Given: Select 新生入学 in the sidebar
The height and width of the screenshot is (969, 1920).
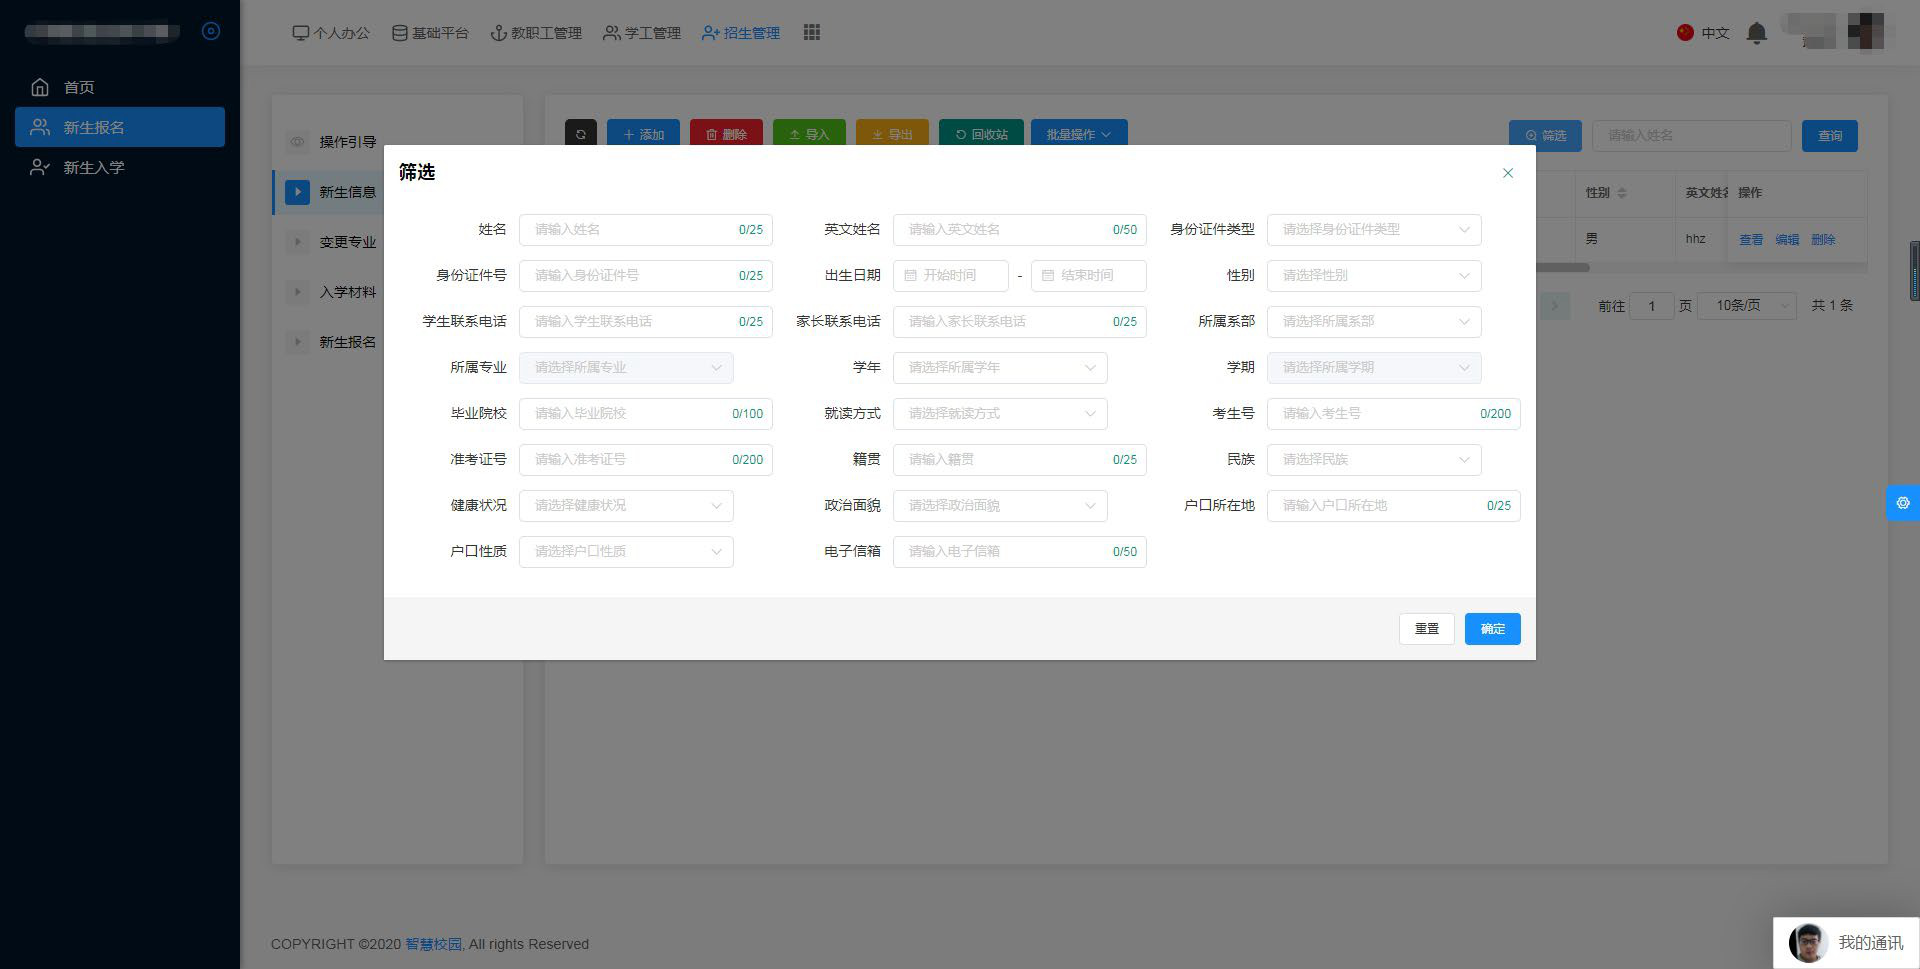Looking at the screenshot, I should [x=94, y=167].
